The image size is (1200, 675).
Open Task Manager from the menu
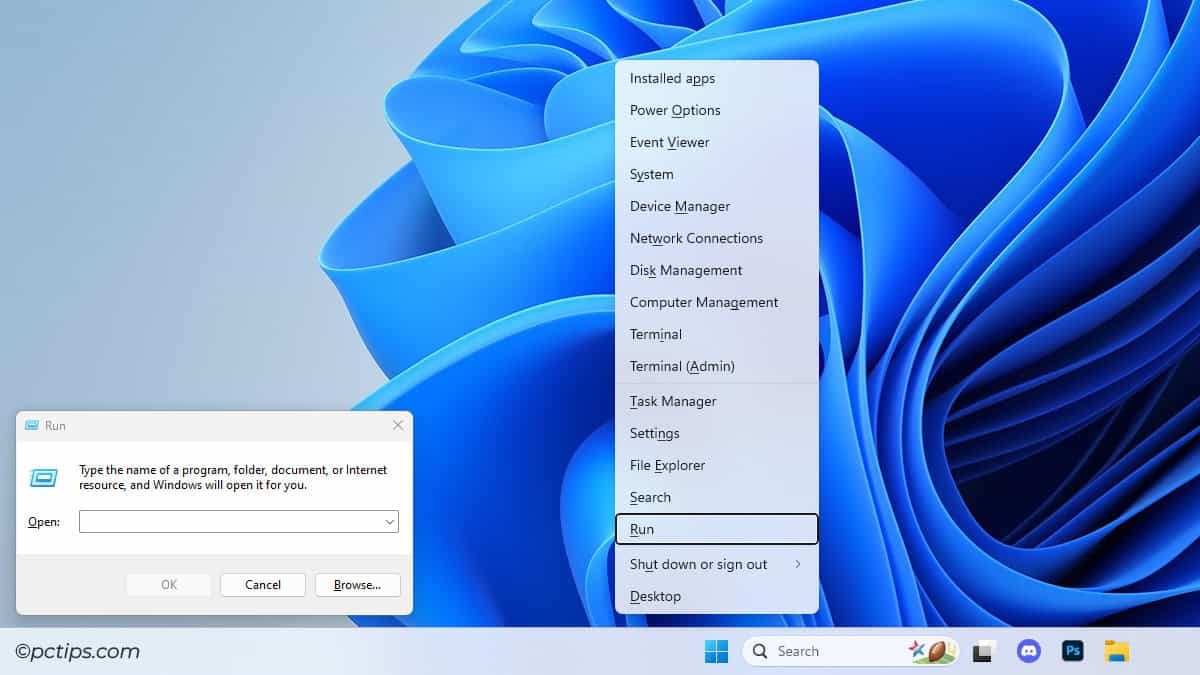672,401
